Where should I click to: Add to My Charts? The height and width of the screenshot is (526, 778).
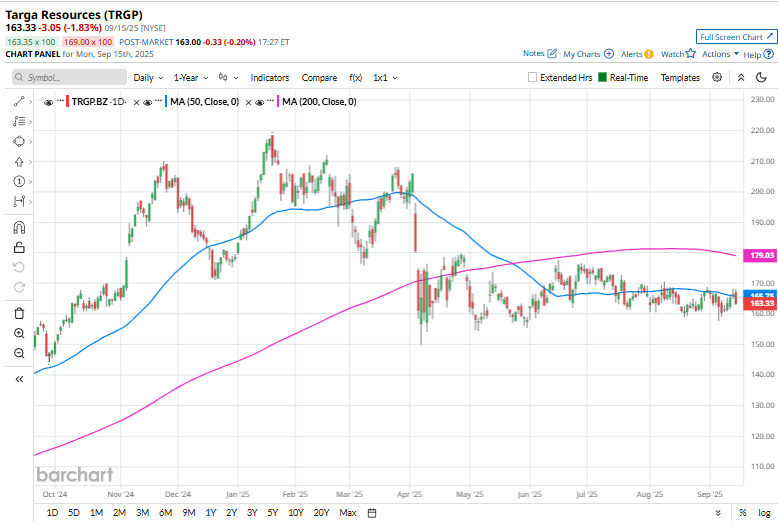pos(588,54)
